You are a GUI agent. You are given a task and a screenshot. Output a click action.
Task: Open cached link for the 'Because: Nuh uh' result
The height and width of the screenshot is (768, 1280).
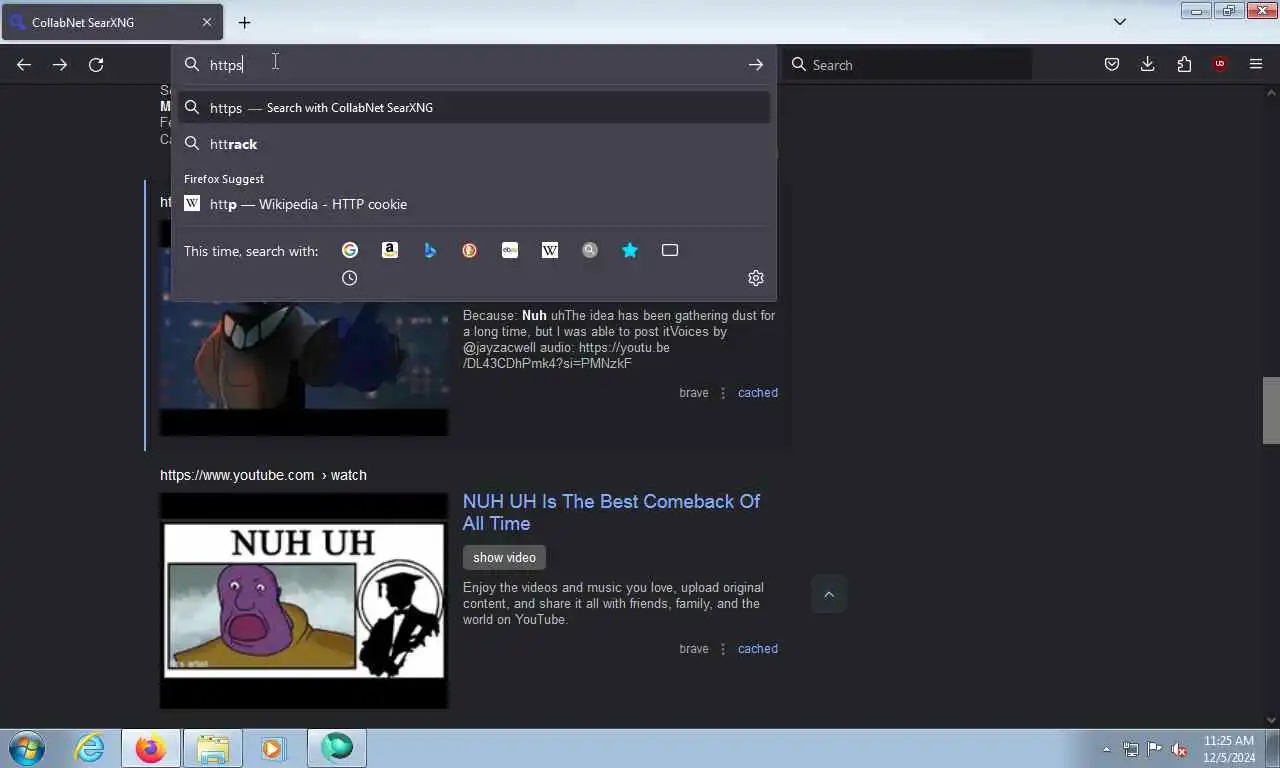(x=758, y=393)
